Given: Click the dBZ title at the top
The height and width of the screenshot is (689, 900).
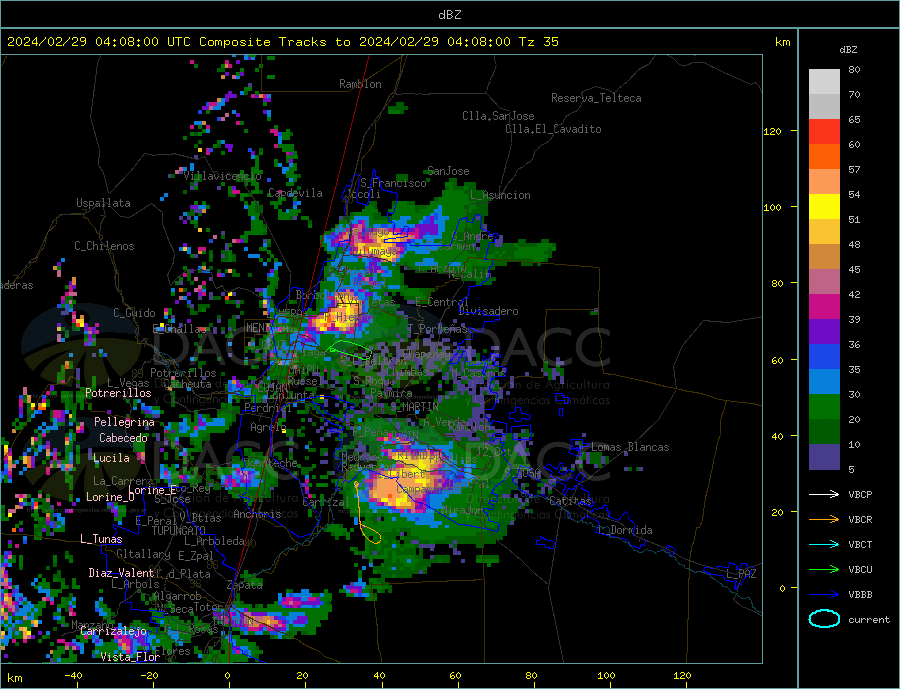Looking at the screenshot, I should [x=449, y=15].
